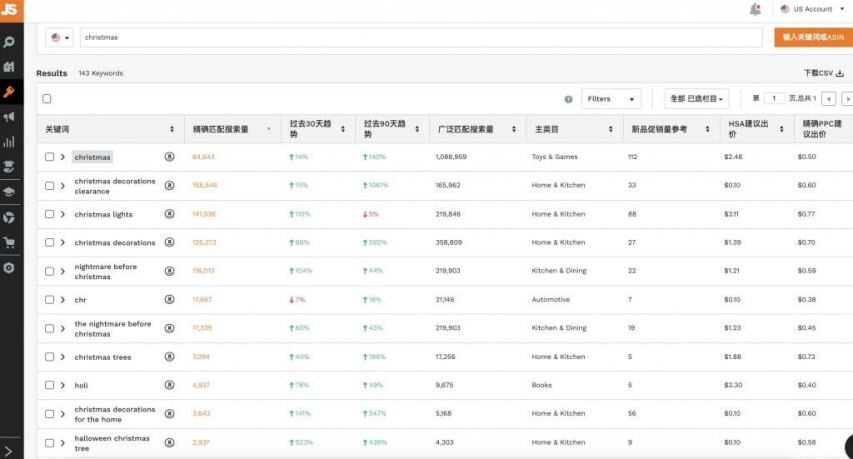Tick the checkbox for the holi keyword
The width and height of the screenshot is (853, 459).
50,384
